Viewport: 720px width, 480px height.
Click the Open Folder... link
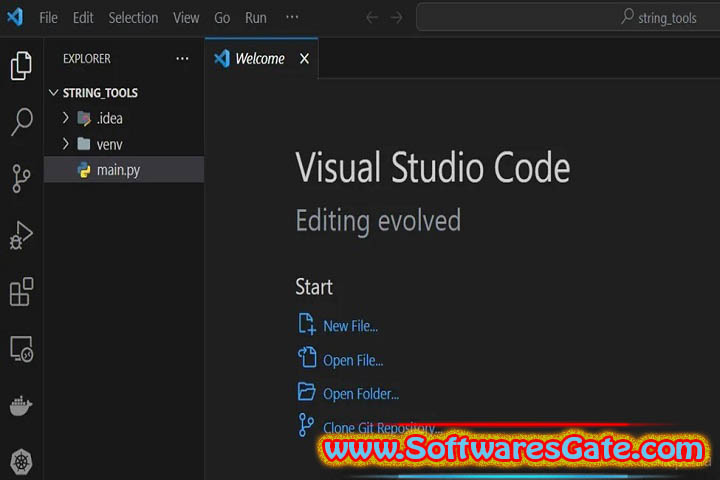tap(361, 394)
